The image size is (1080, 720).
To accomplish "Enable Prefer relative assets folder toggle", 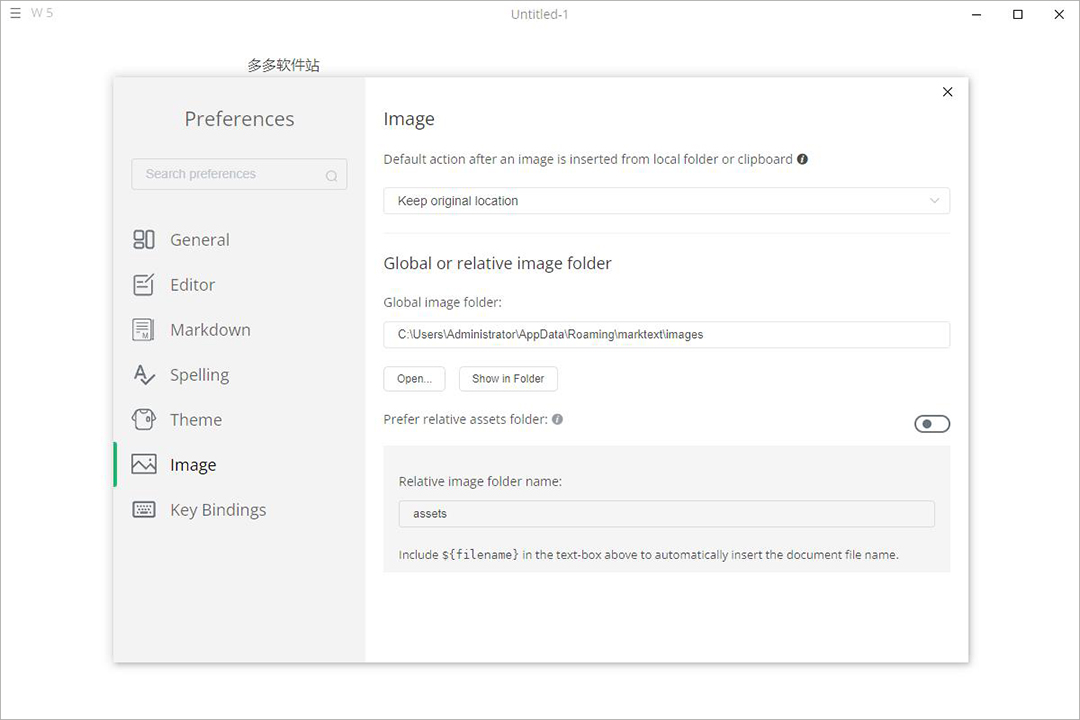I will pos(932,424).
